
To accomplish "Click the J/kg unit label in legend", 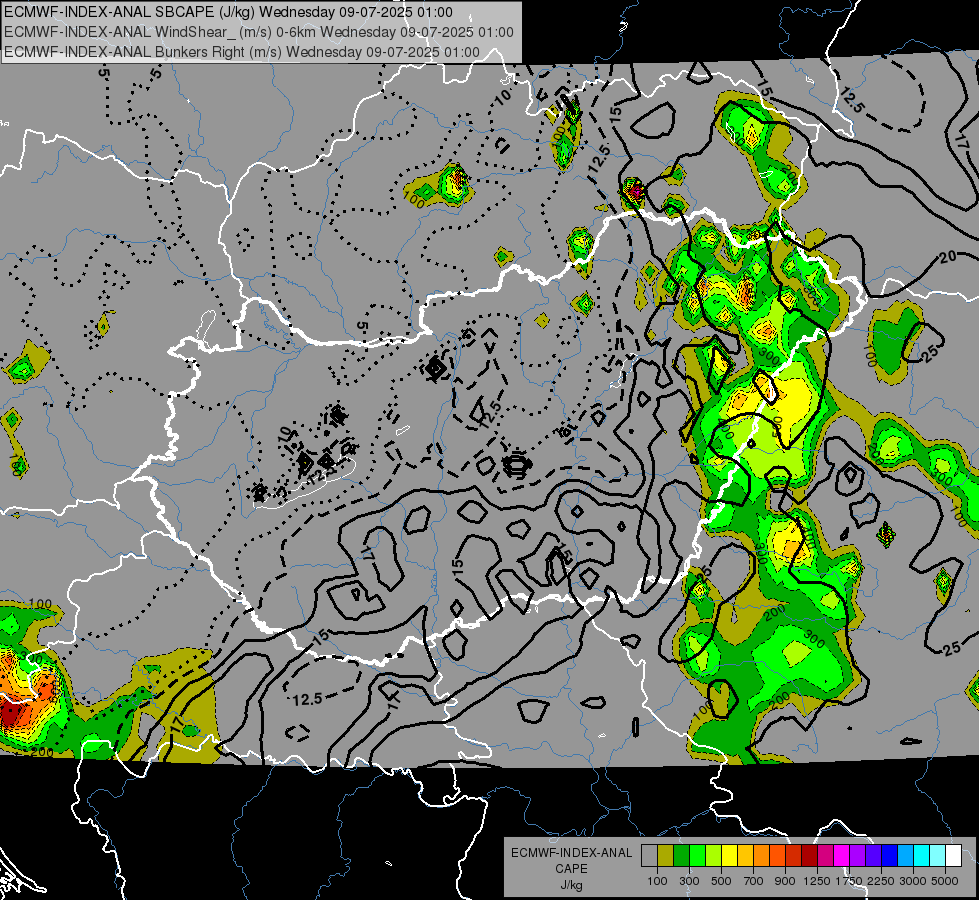I will point(571,885).
